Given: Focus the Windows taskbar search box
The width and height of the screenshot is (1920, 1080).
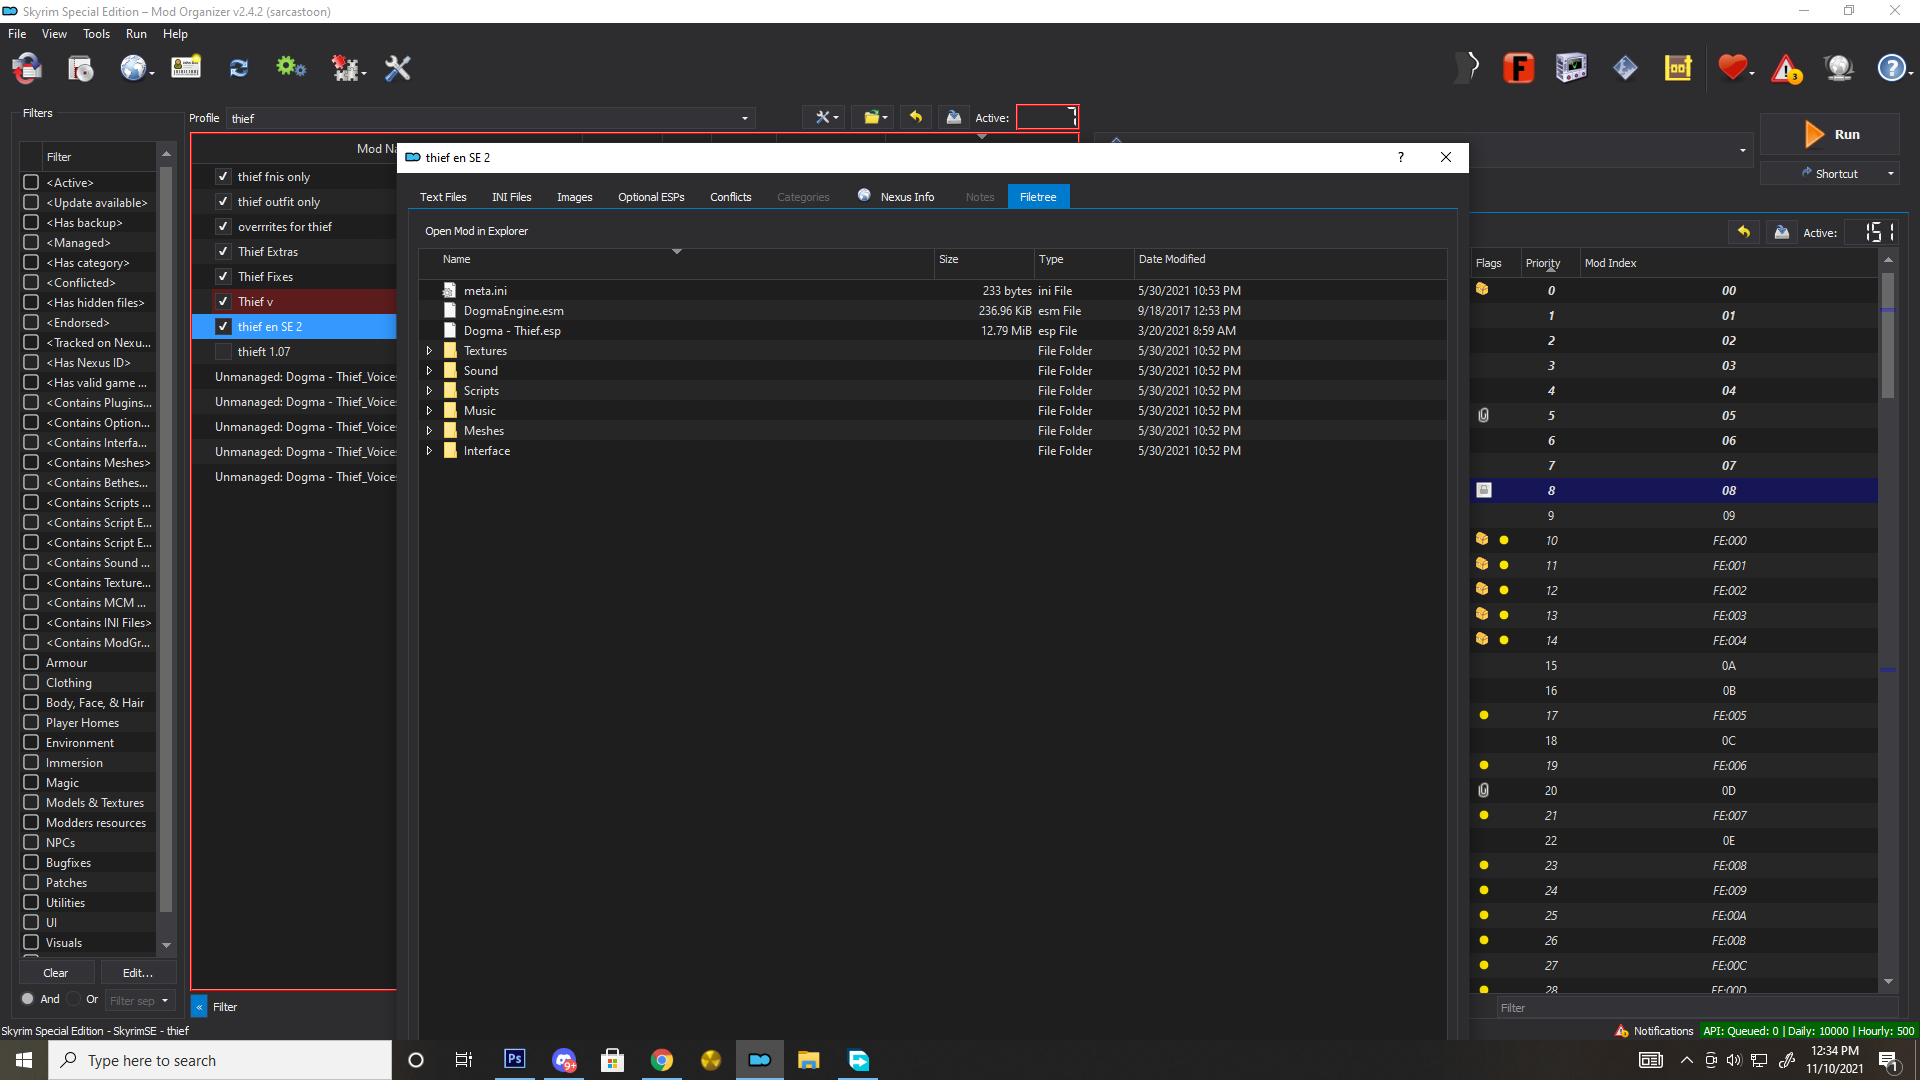Looking at the screenshot, I should pos(220,1060).
